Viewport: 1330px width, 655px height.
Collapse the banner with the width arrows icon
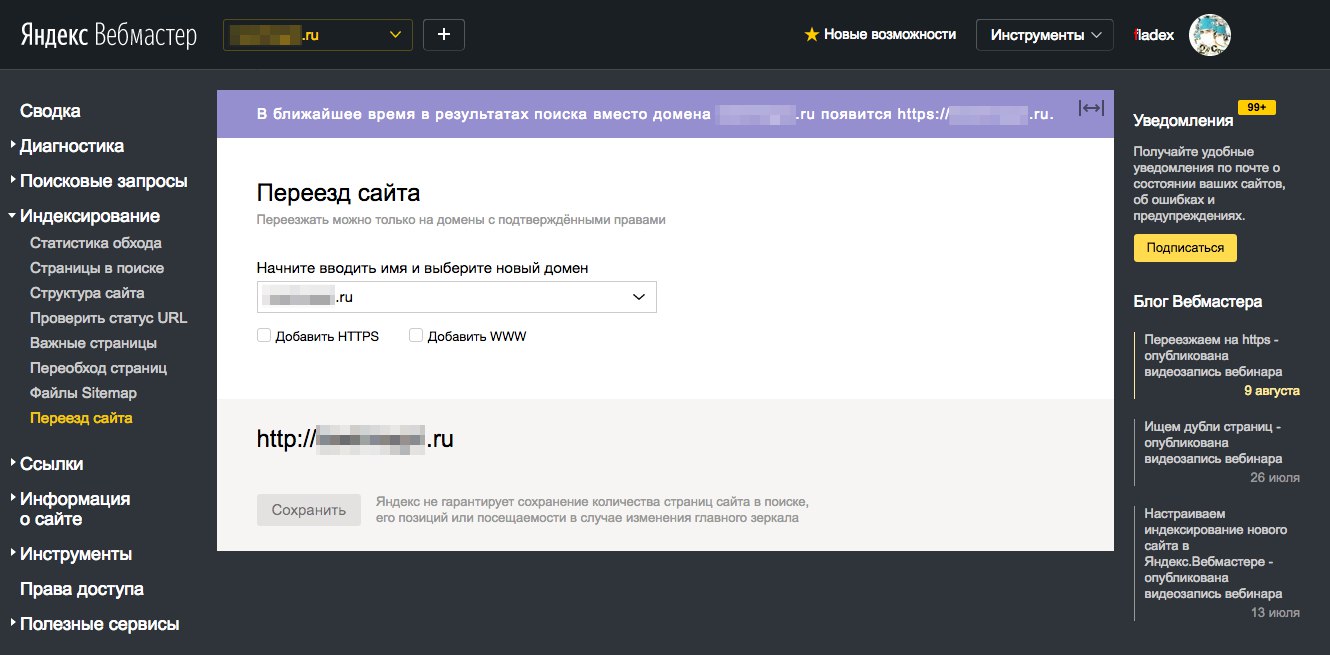(1091, 108)
